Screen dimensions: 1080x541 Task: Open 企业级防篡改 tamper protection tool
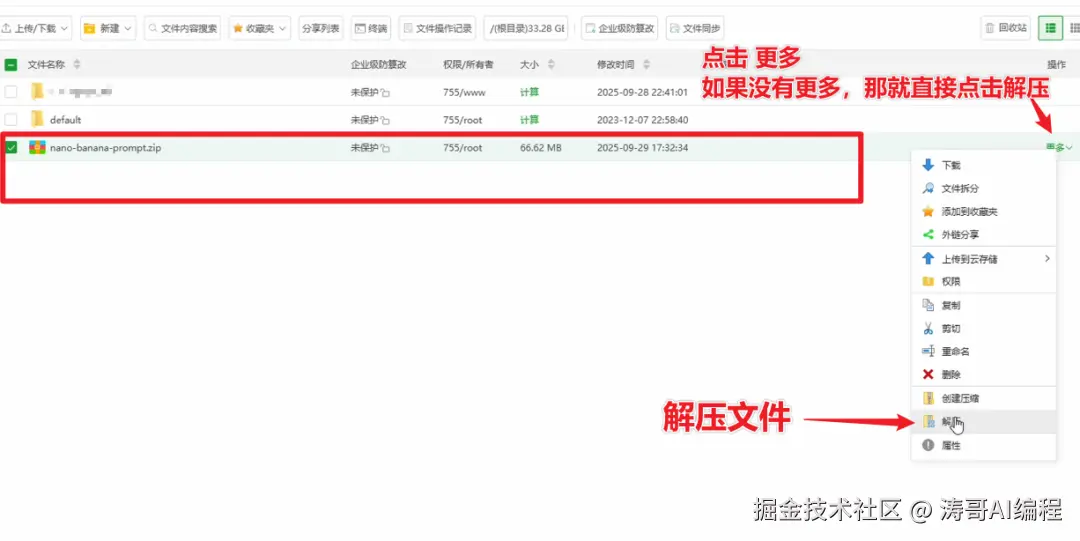[619, 28]
